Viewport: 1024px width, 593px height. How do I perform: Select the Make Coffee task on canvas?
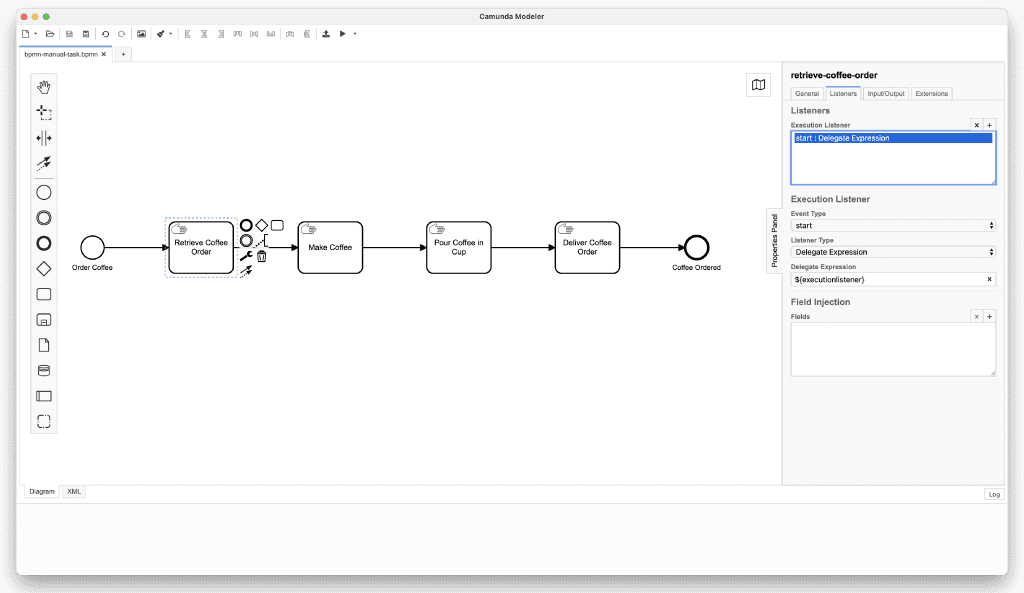(330, 247)
